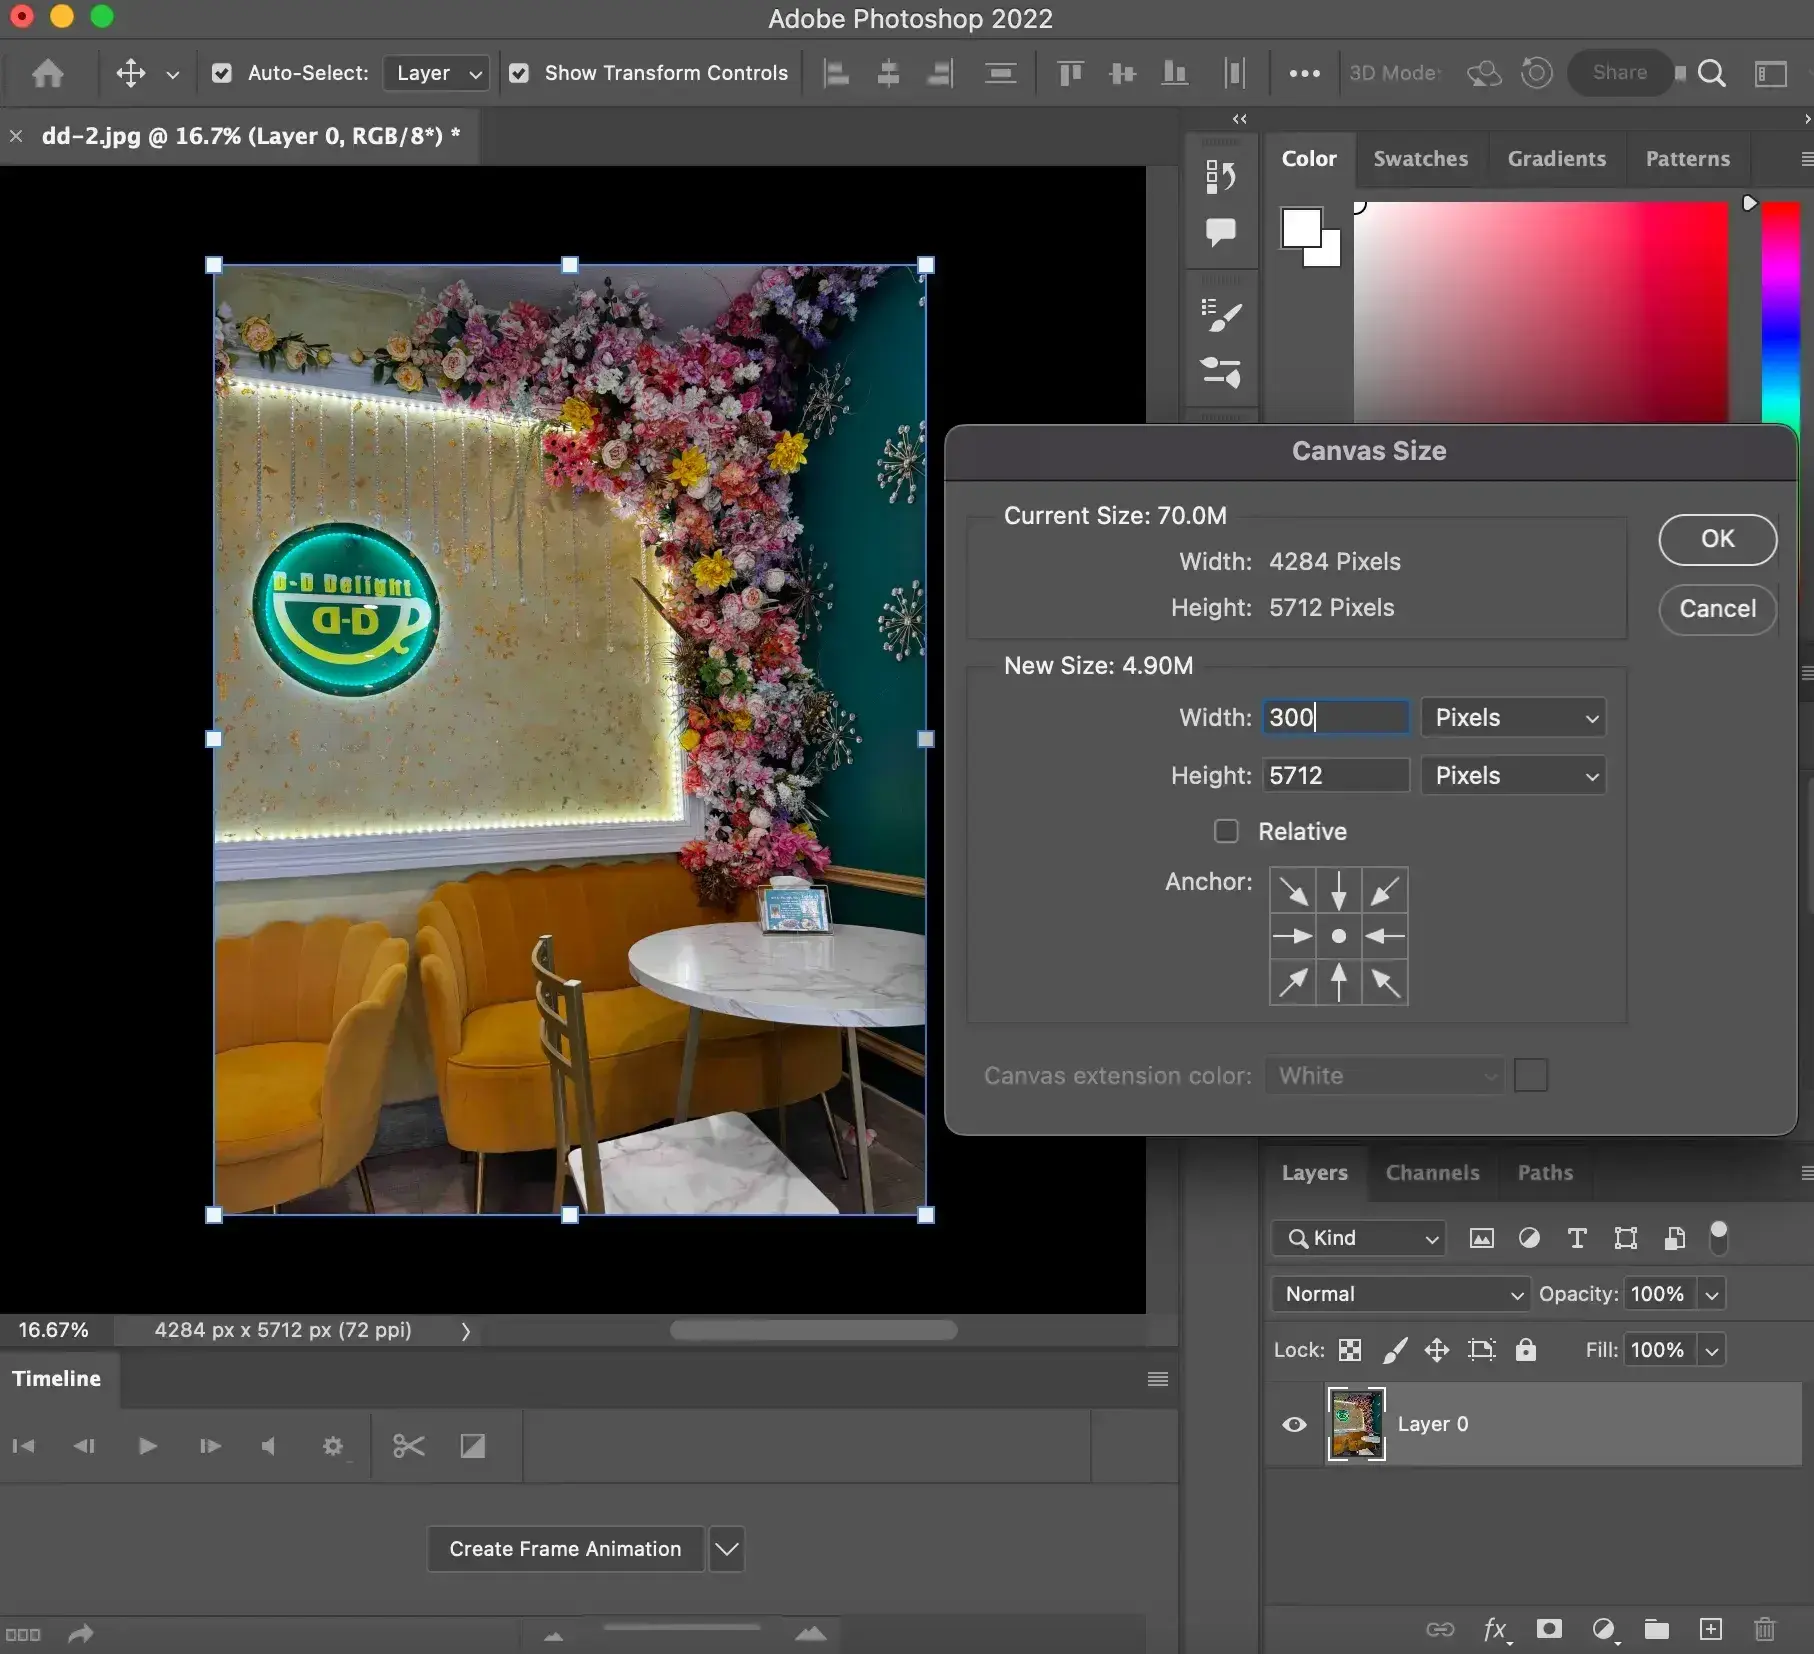Viewport: 1814px width, 1654px height.
Task: Pick a color from the color spectrum
Action: [1540, 310]
